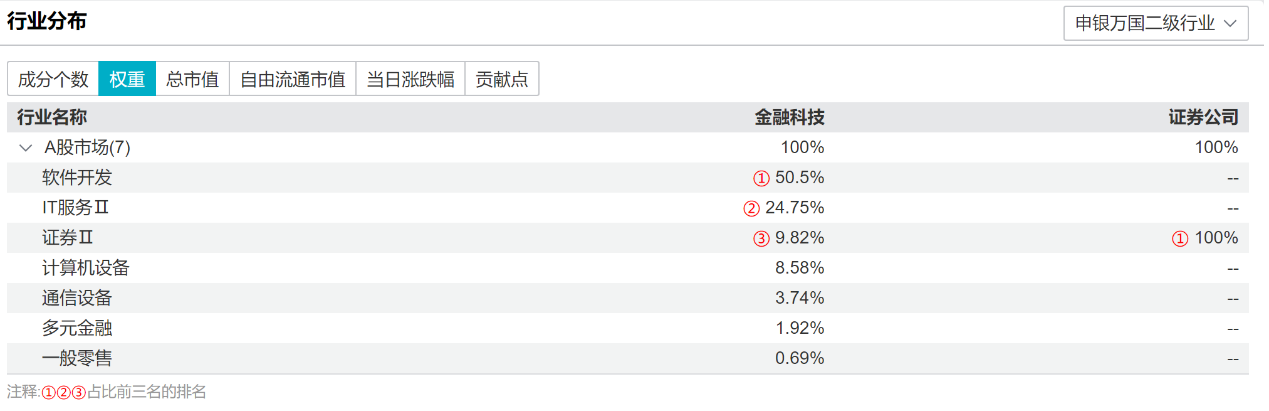The image size is (1269, 411).
Task: Click rank ③ icon beside 9.82%
Action: tap(761, 238)
